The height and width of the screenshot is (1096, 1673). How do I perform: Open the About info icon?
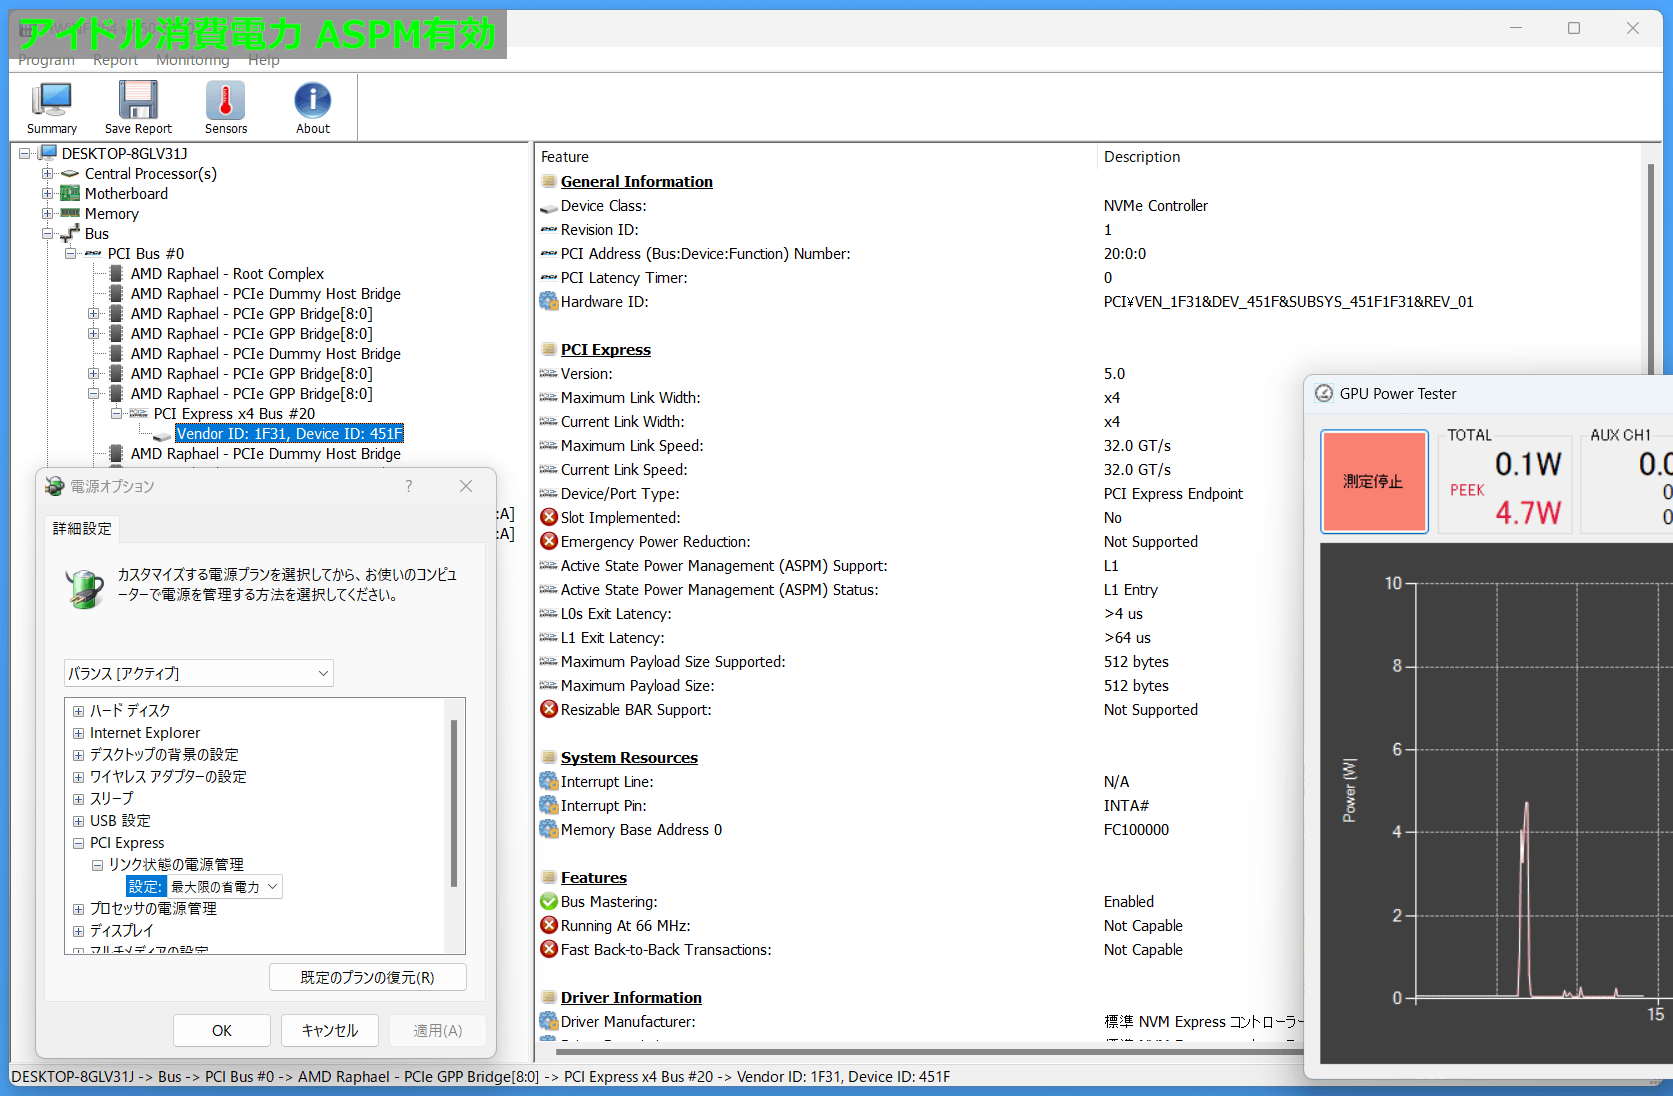pyautogui.click(x=313, y=101)
